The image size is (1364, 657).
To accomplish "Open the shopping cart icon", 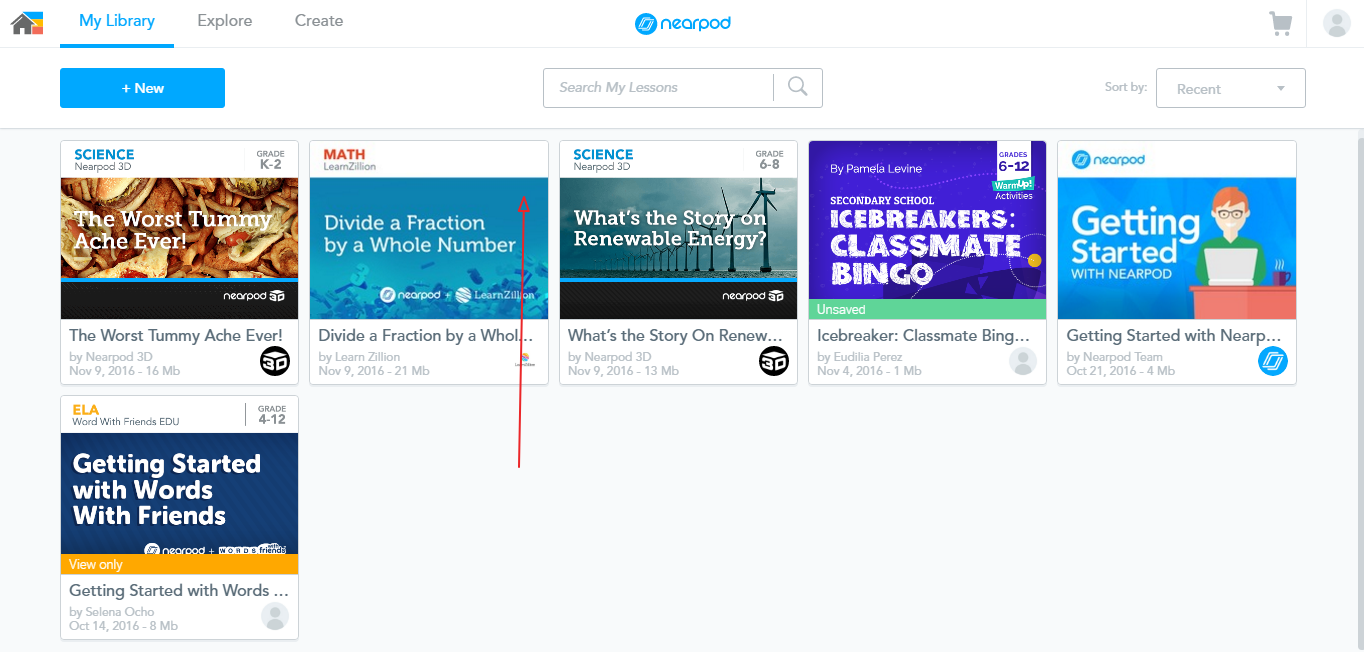I will click(1280, 23).
